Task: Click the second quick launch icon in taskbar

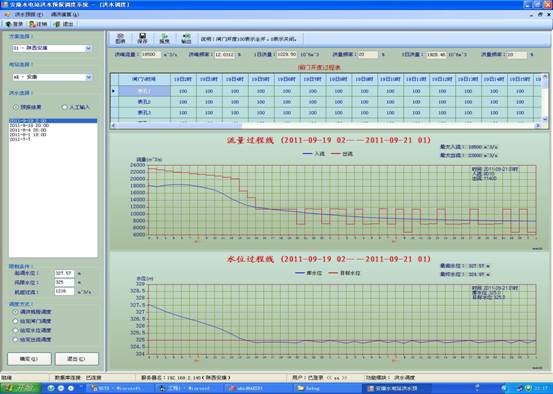Action: 61,388
